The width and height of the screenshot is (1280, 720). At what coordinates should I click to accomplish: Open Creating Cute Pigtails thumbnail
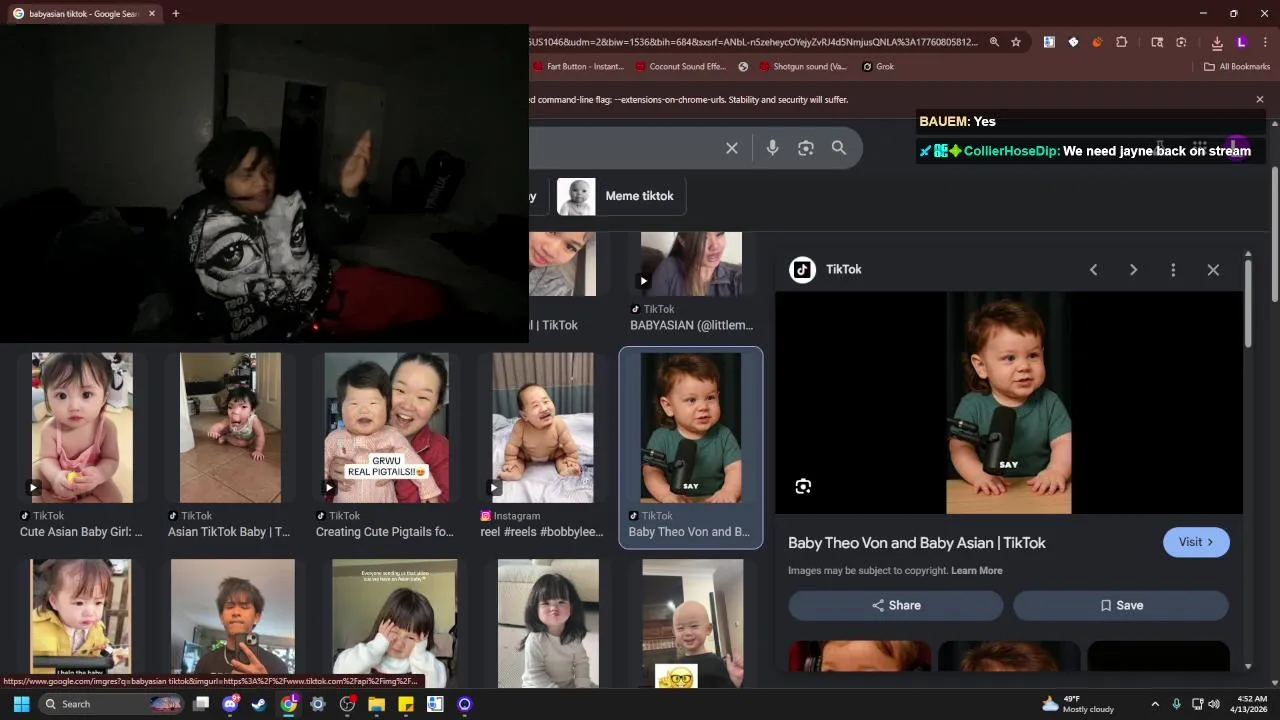[x=386, y=428]
